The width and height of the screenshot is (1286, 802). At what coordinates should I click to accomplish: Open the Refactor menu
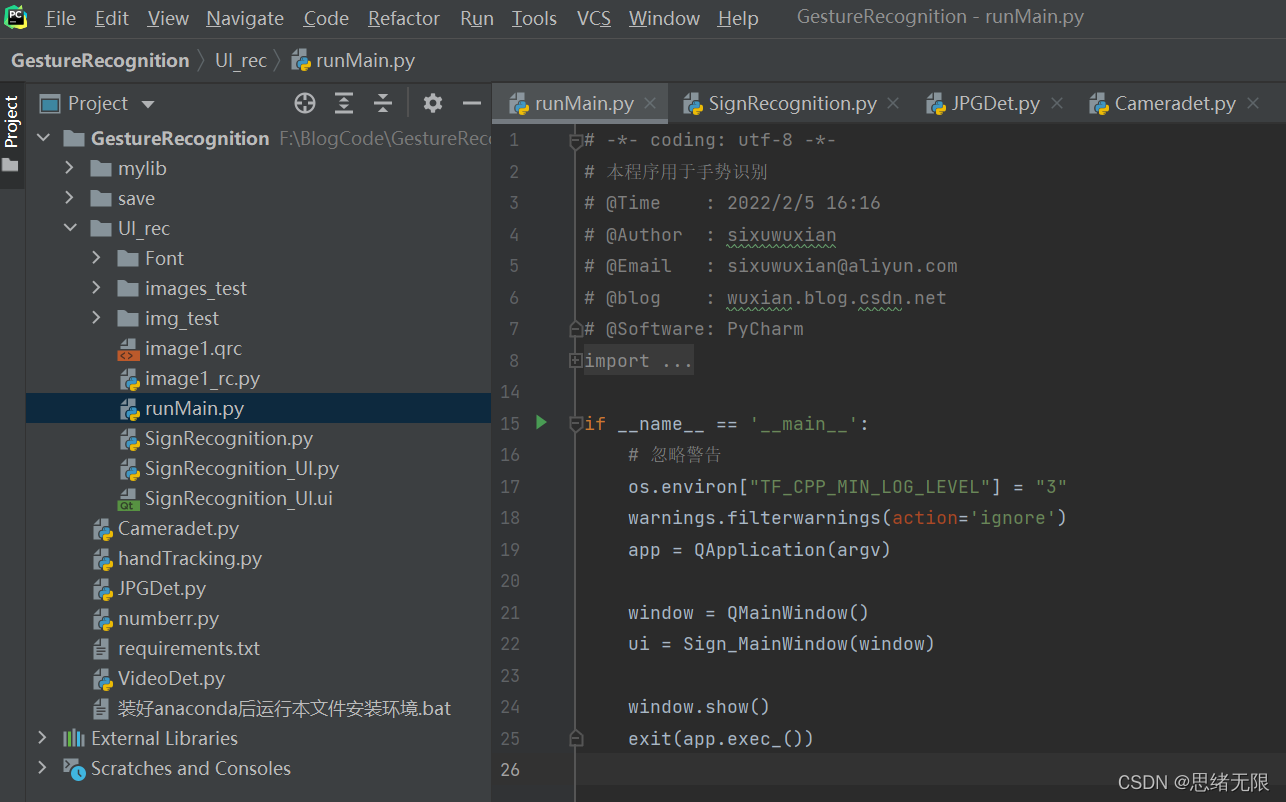403,18
